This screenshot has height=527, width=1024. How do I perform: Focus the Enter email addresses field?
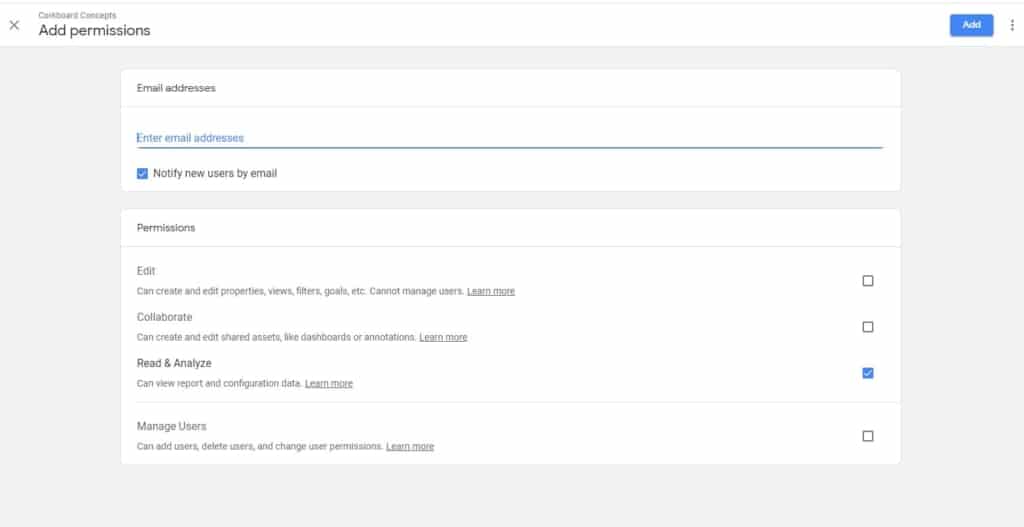(x=509, y=138)
